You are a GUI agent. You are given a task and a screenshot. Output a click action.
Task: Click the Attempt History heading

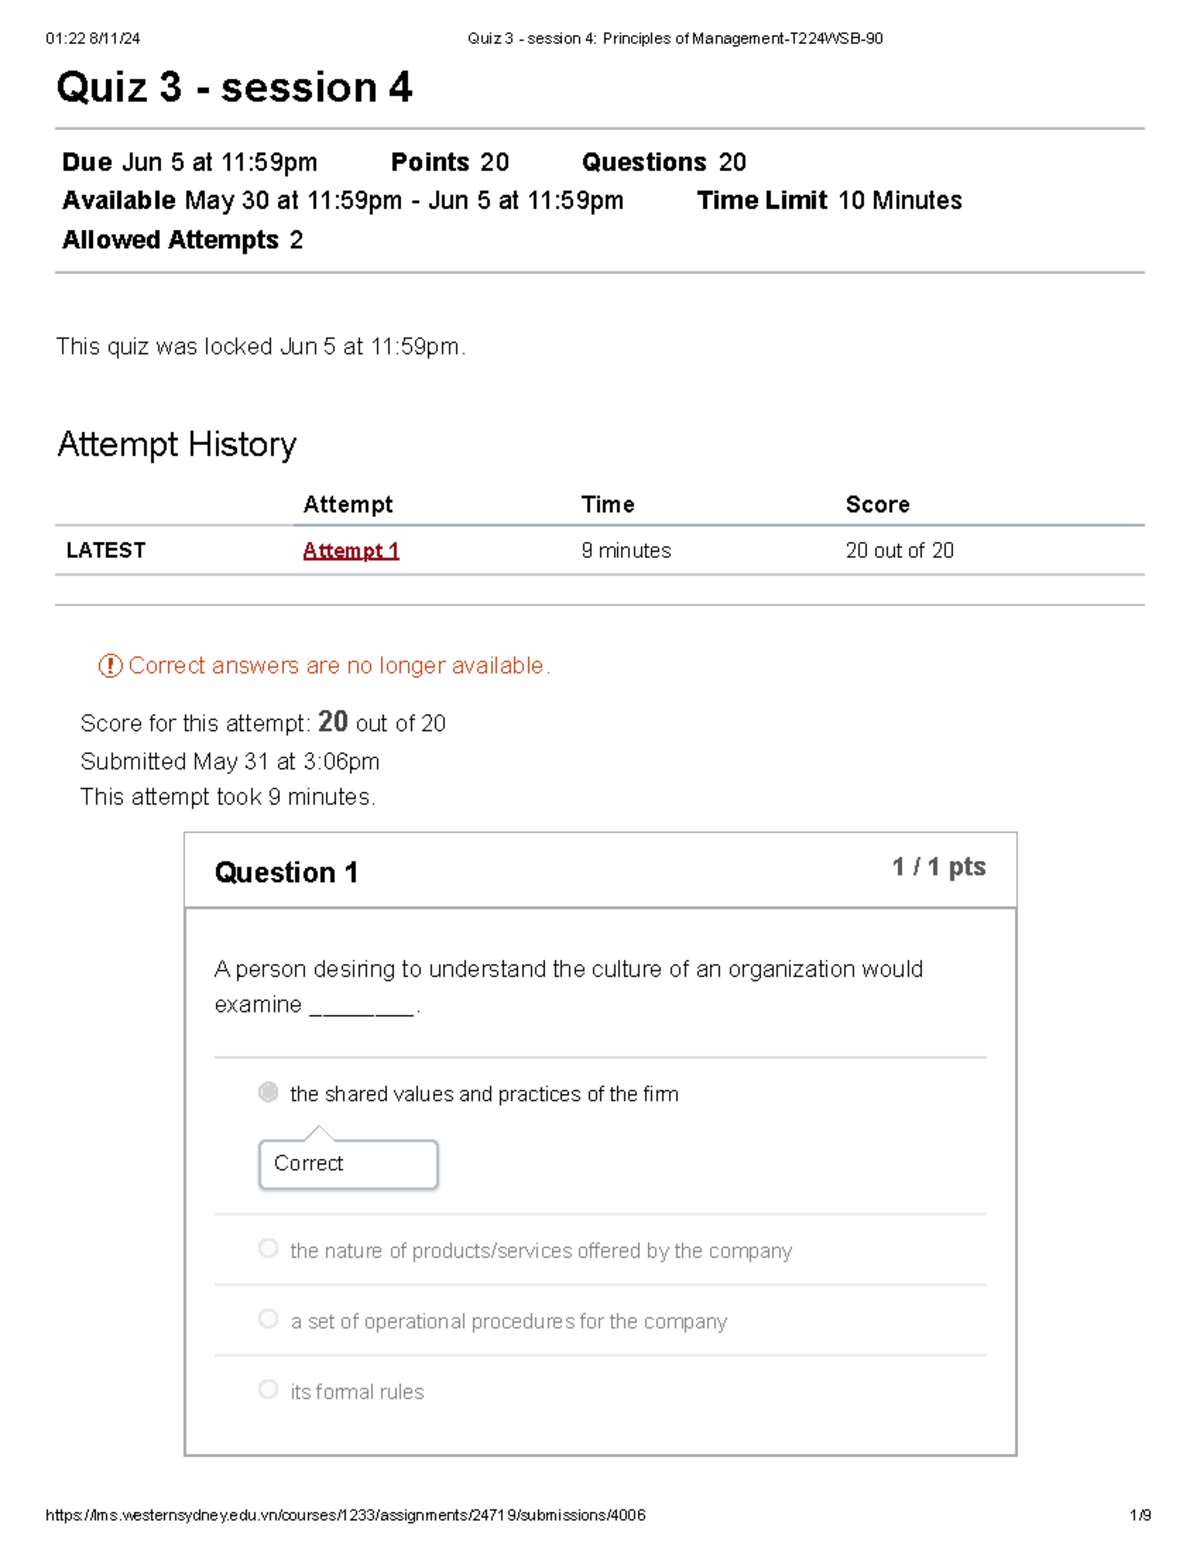177,445
